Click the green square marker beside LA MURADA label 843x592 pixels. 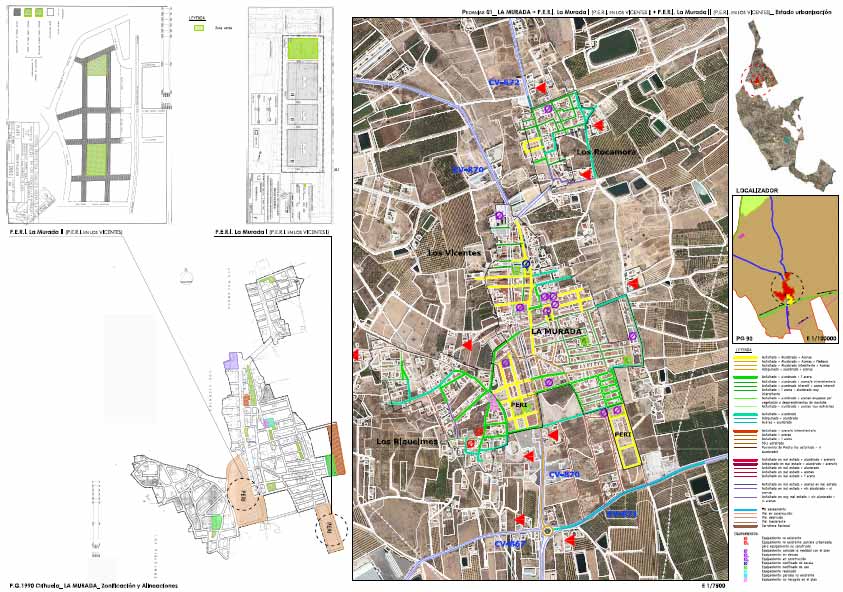[585, 341]
